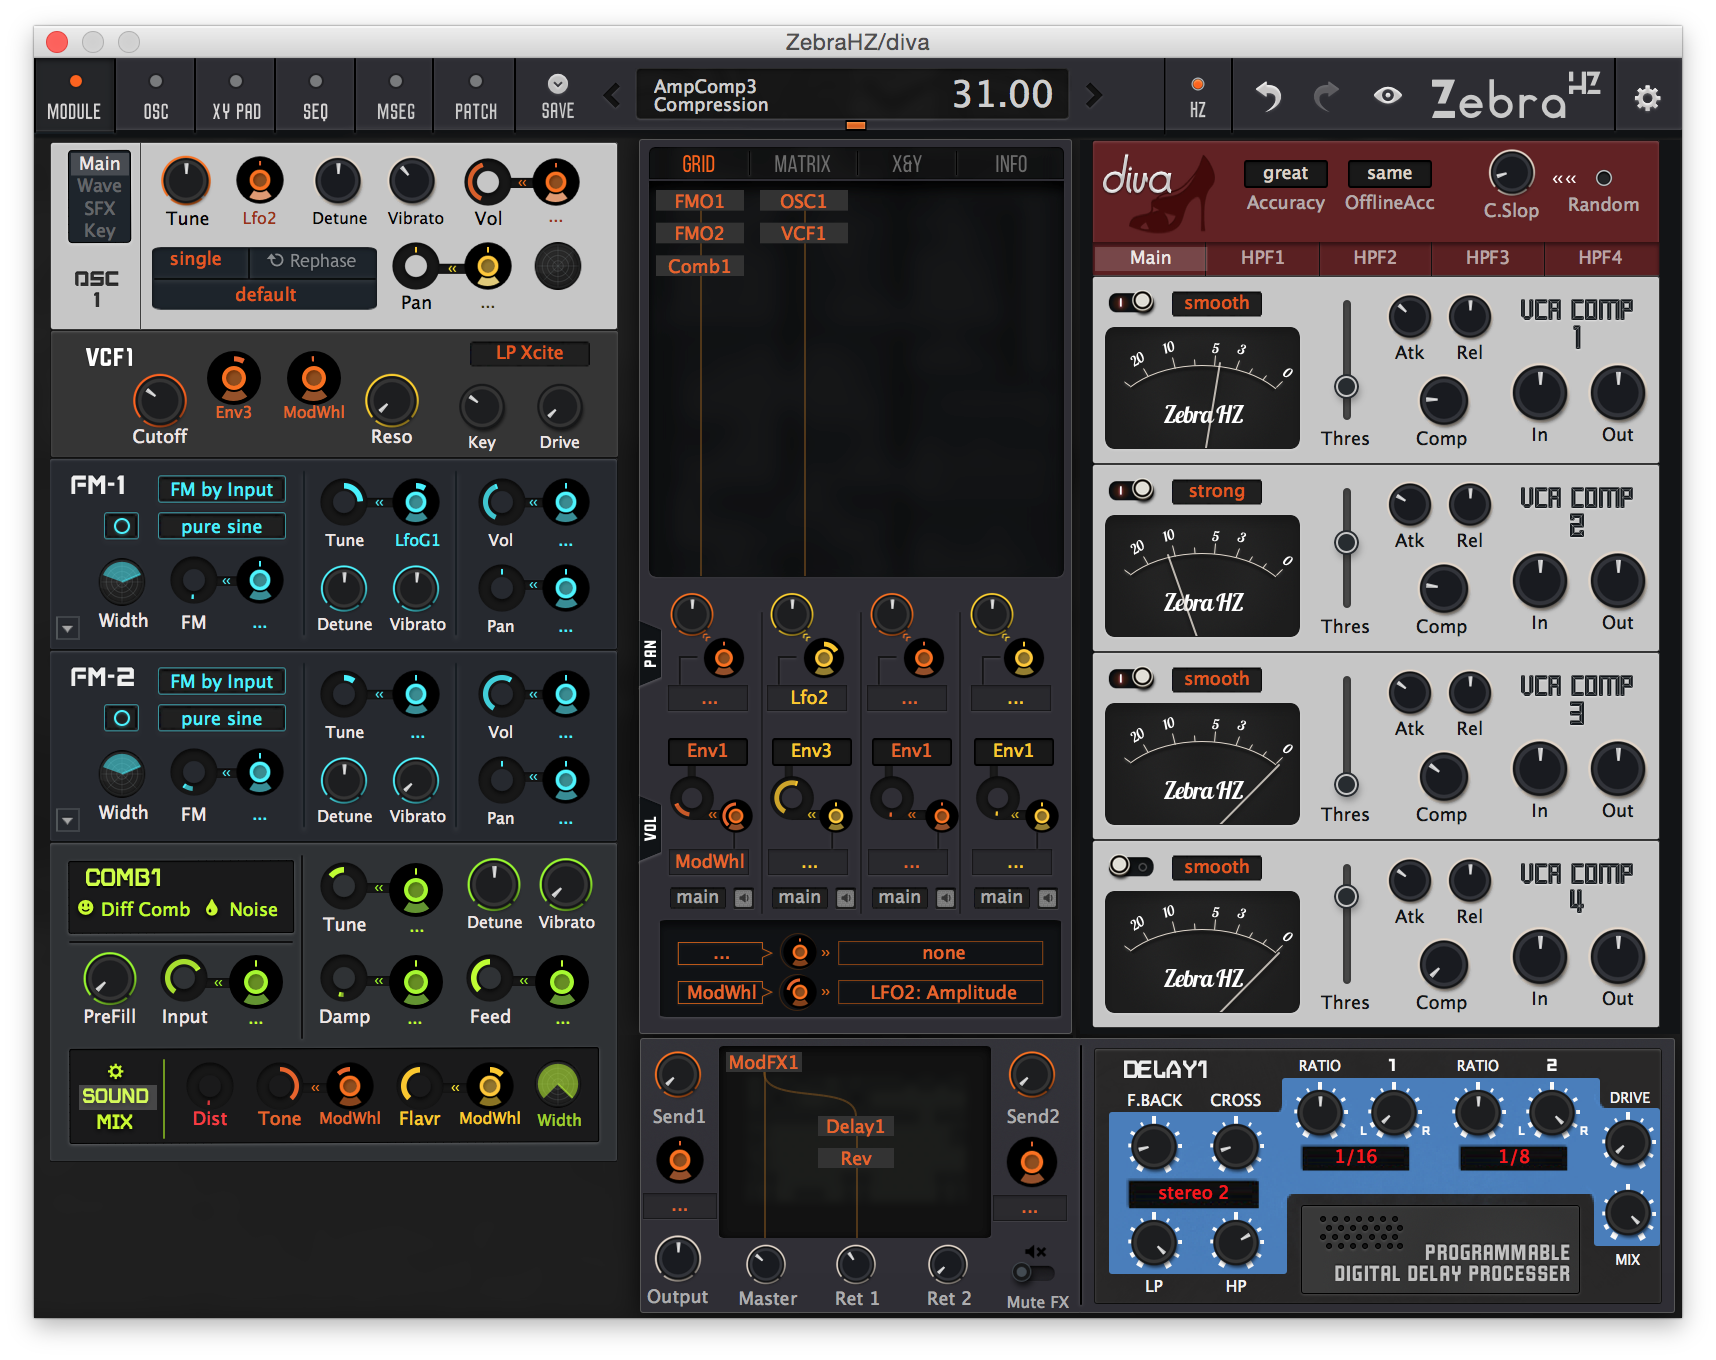
Task: Select the HPF1 tab in Diva panel
Action: coord(1262,258)
